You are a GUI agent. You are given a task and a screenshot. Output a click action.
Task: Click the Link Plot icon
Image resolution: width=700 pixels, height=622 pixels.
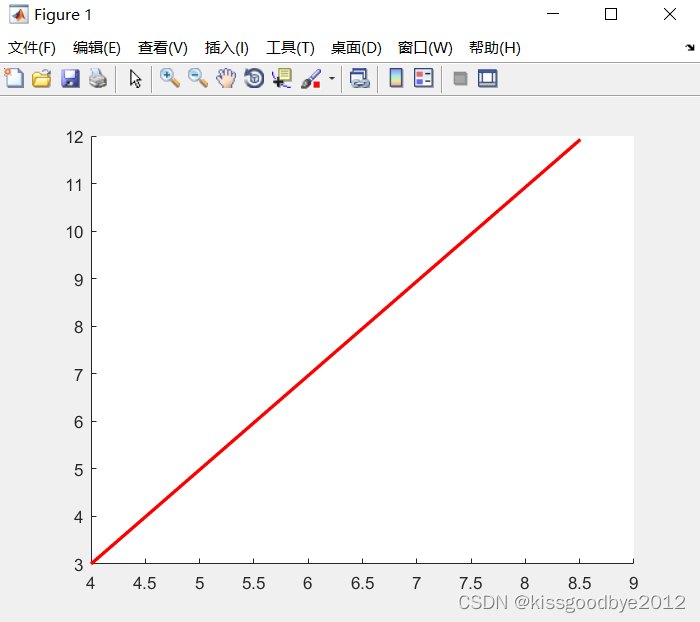point(360,79)
